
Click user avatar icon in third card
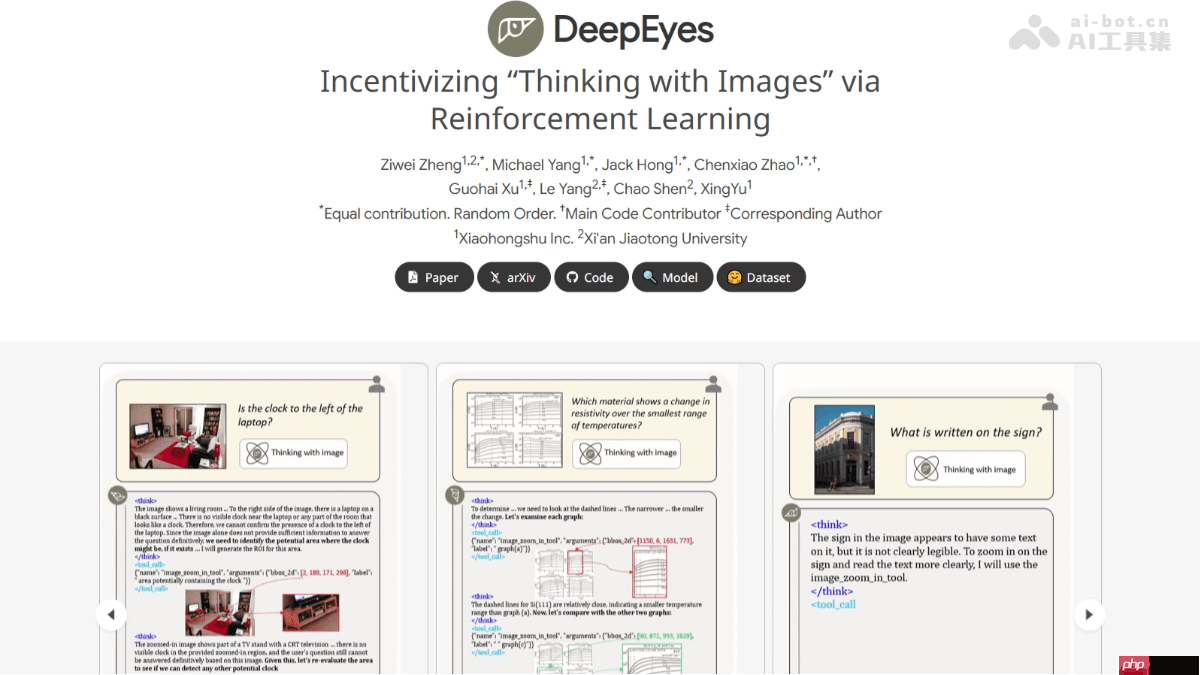coord(1049,402)
